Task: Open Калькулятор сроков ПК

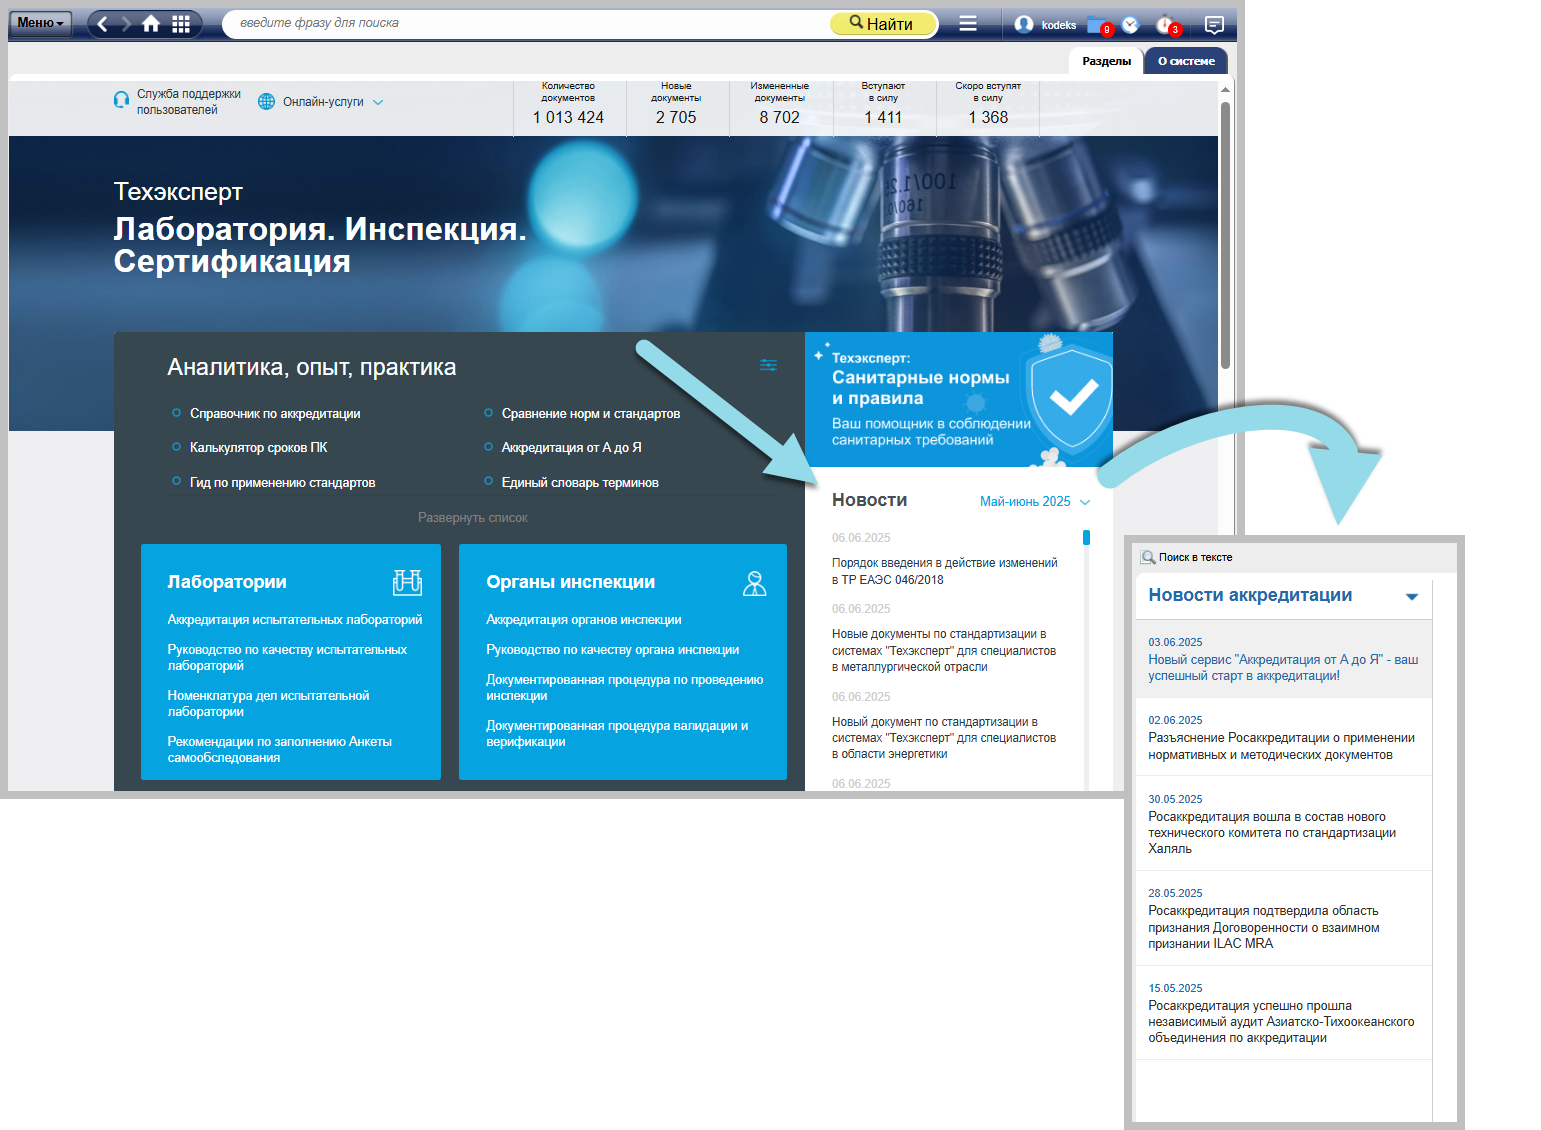Action: (x=259, y=448)
